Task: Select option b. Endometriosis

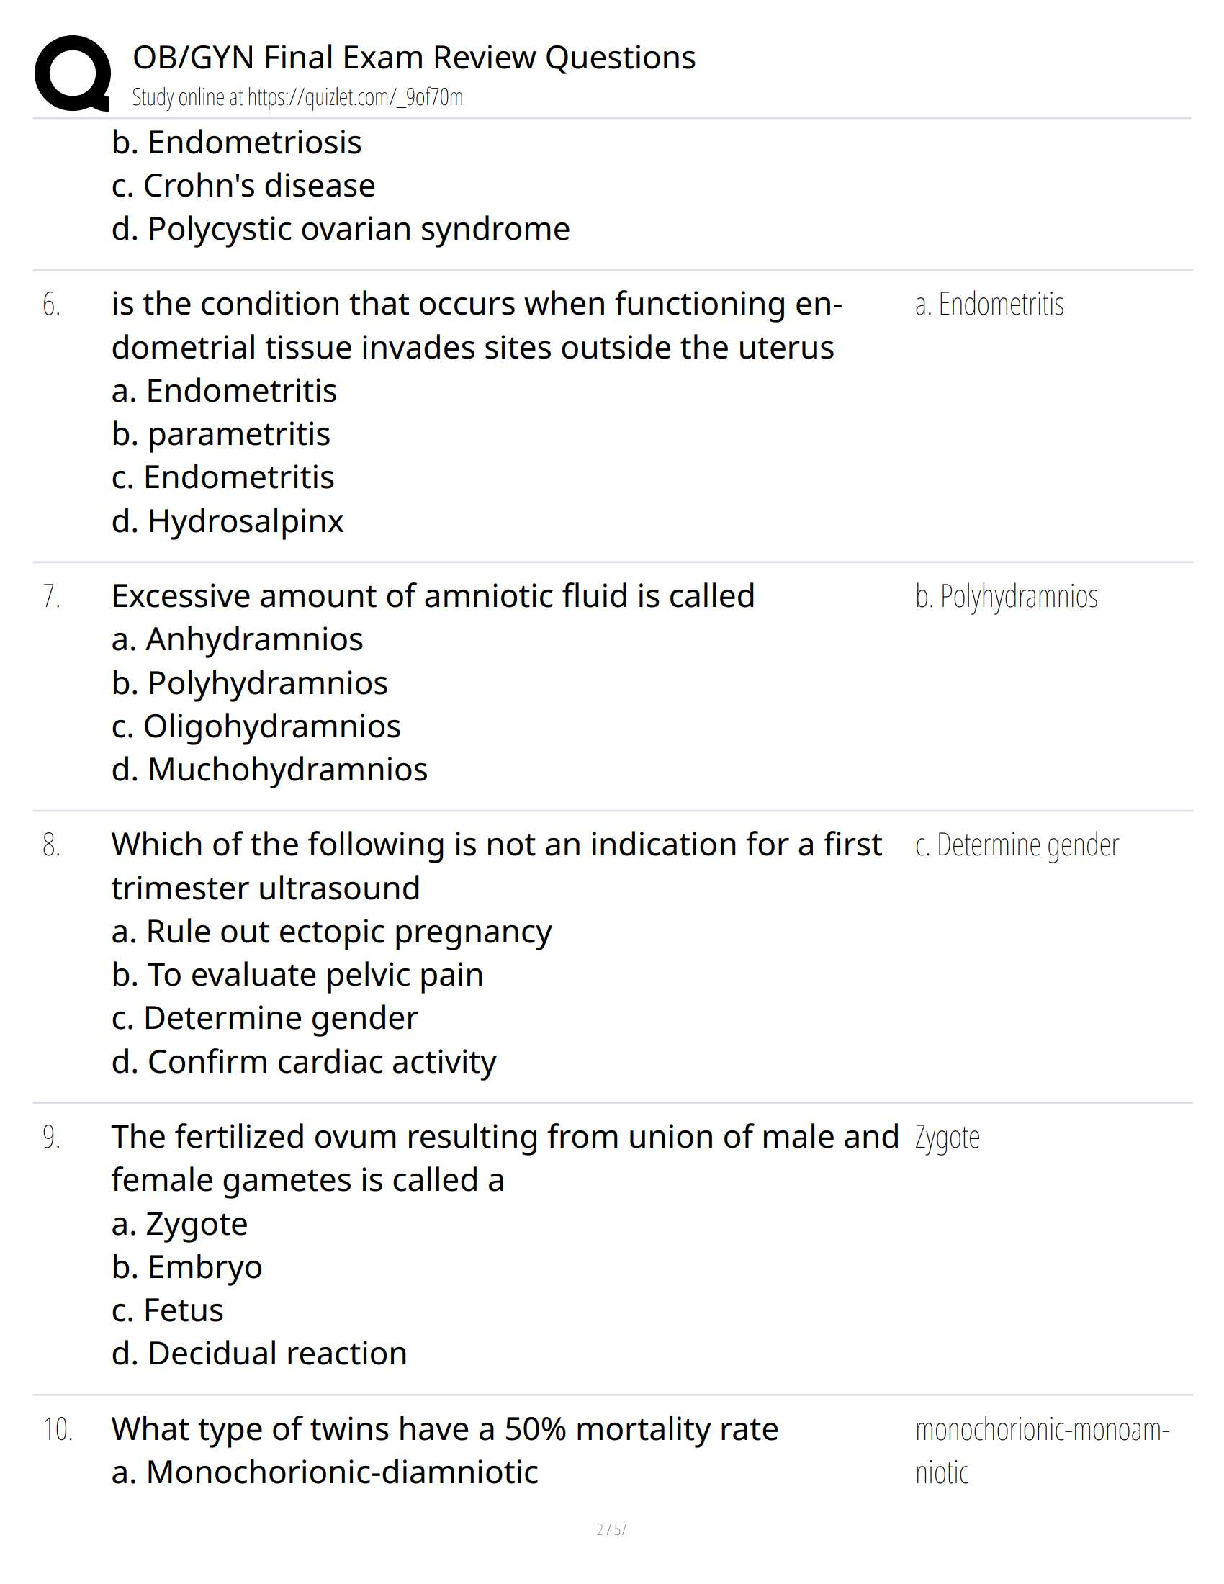Action: point(237,142)
